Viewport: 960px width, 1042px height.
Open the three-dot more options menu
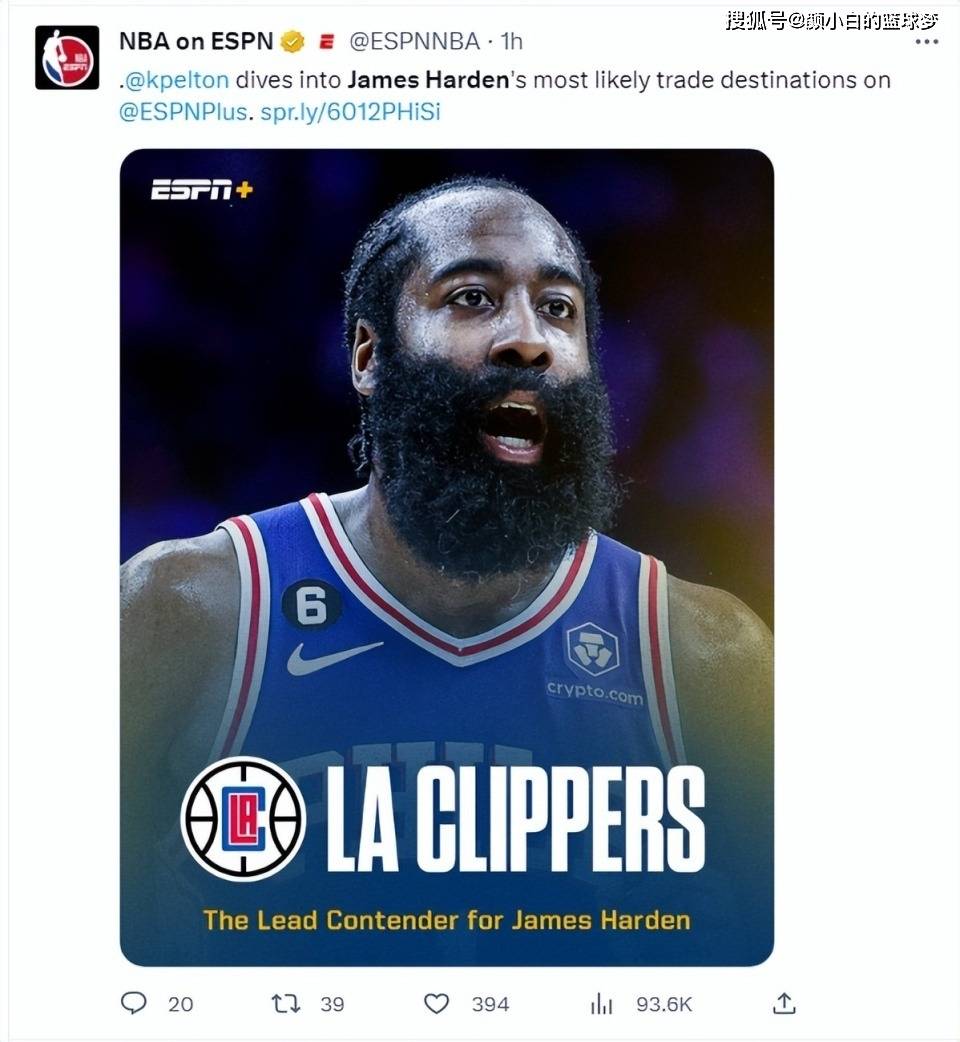coord(927,42)
